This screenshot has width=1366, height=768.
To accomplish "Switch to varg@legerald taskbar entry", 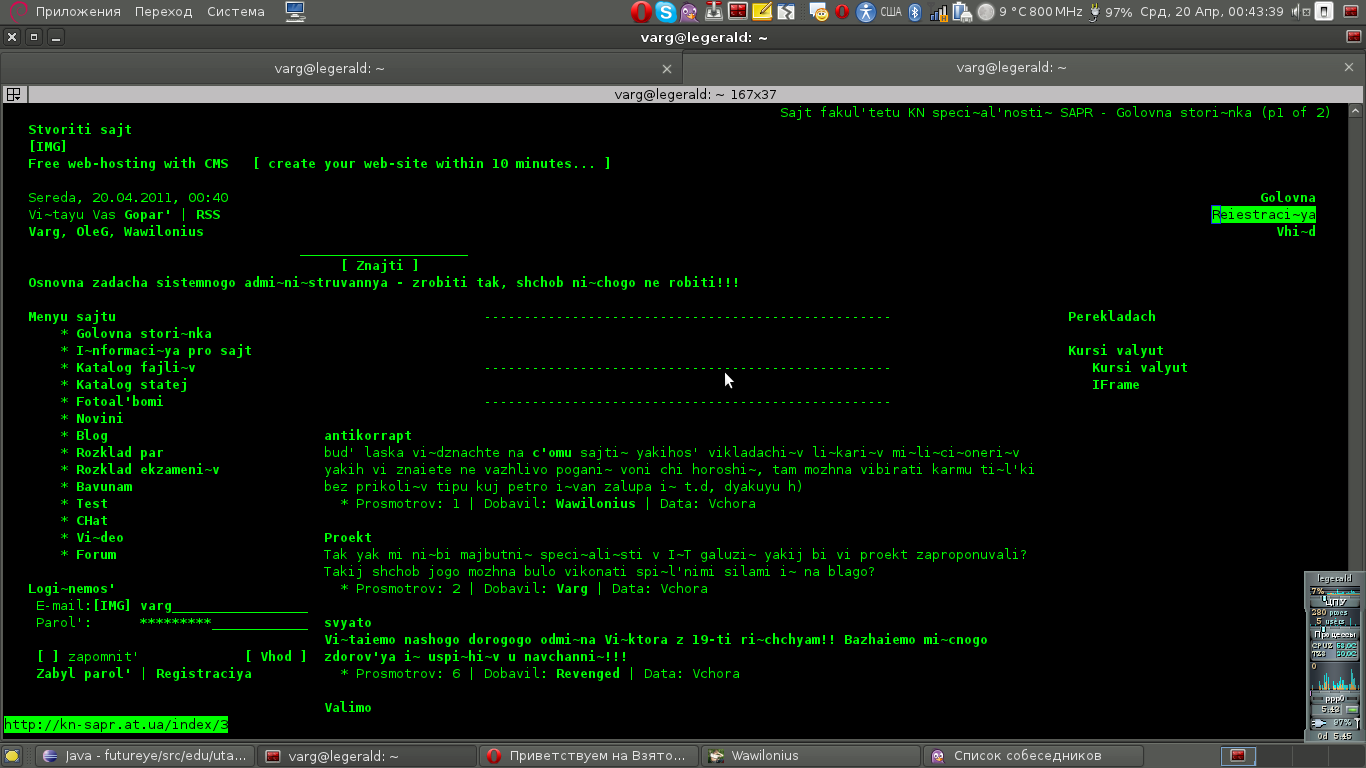I will pyautogui.click(x=368, y=756).
